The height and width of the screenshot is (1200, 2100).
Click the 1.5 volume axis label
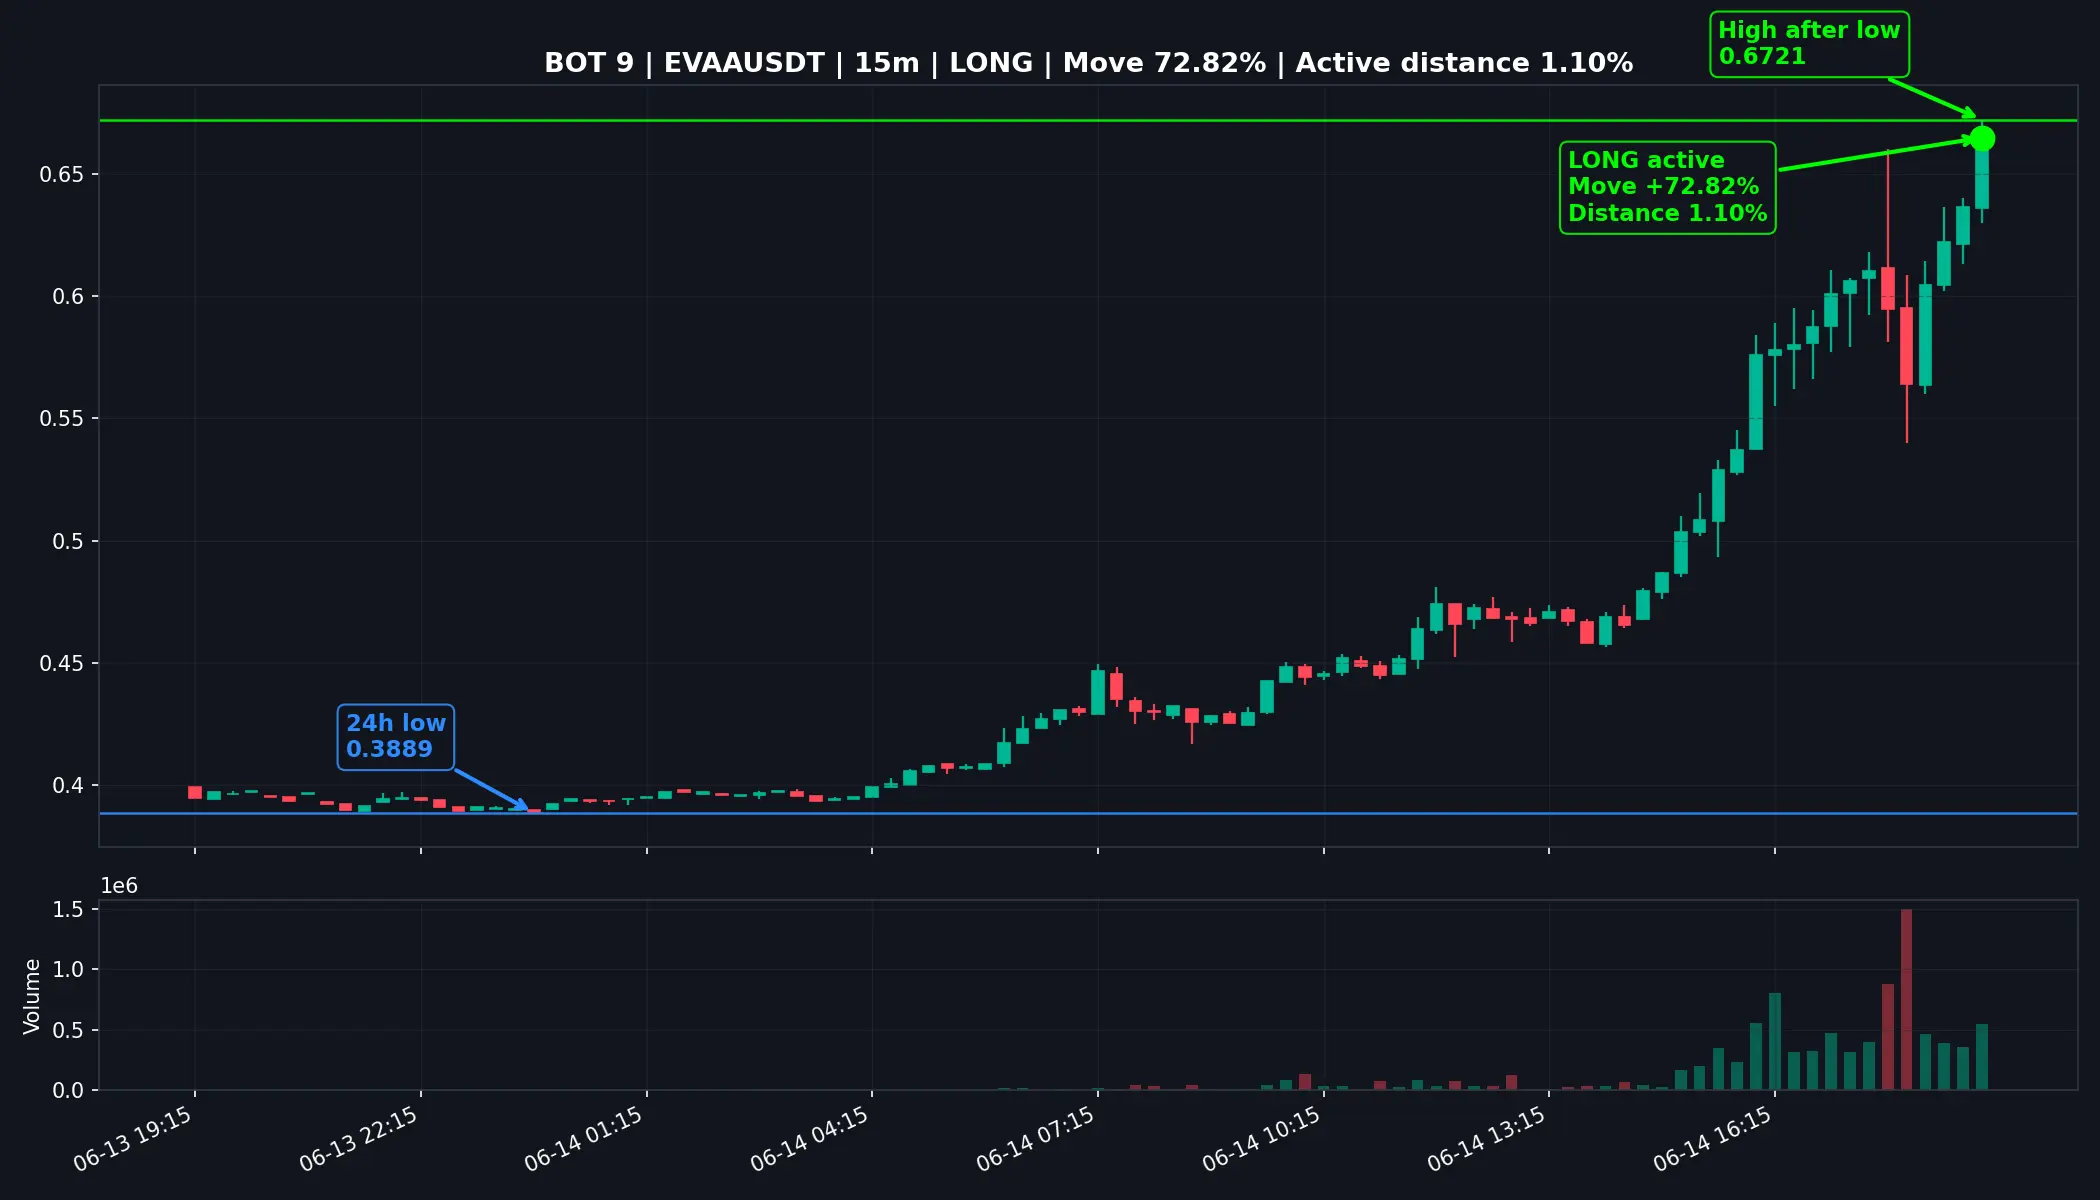[x=69, y=910]
